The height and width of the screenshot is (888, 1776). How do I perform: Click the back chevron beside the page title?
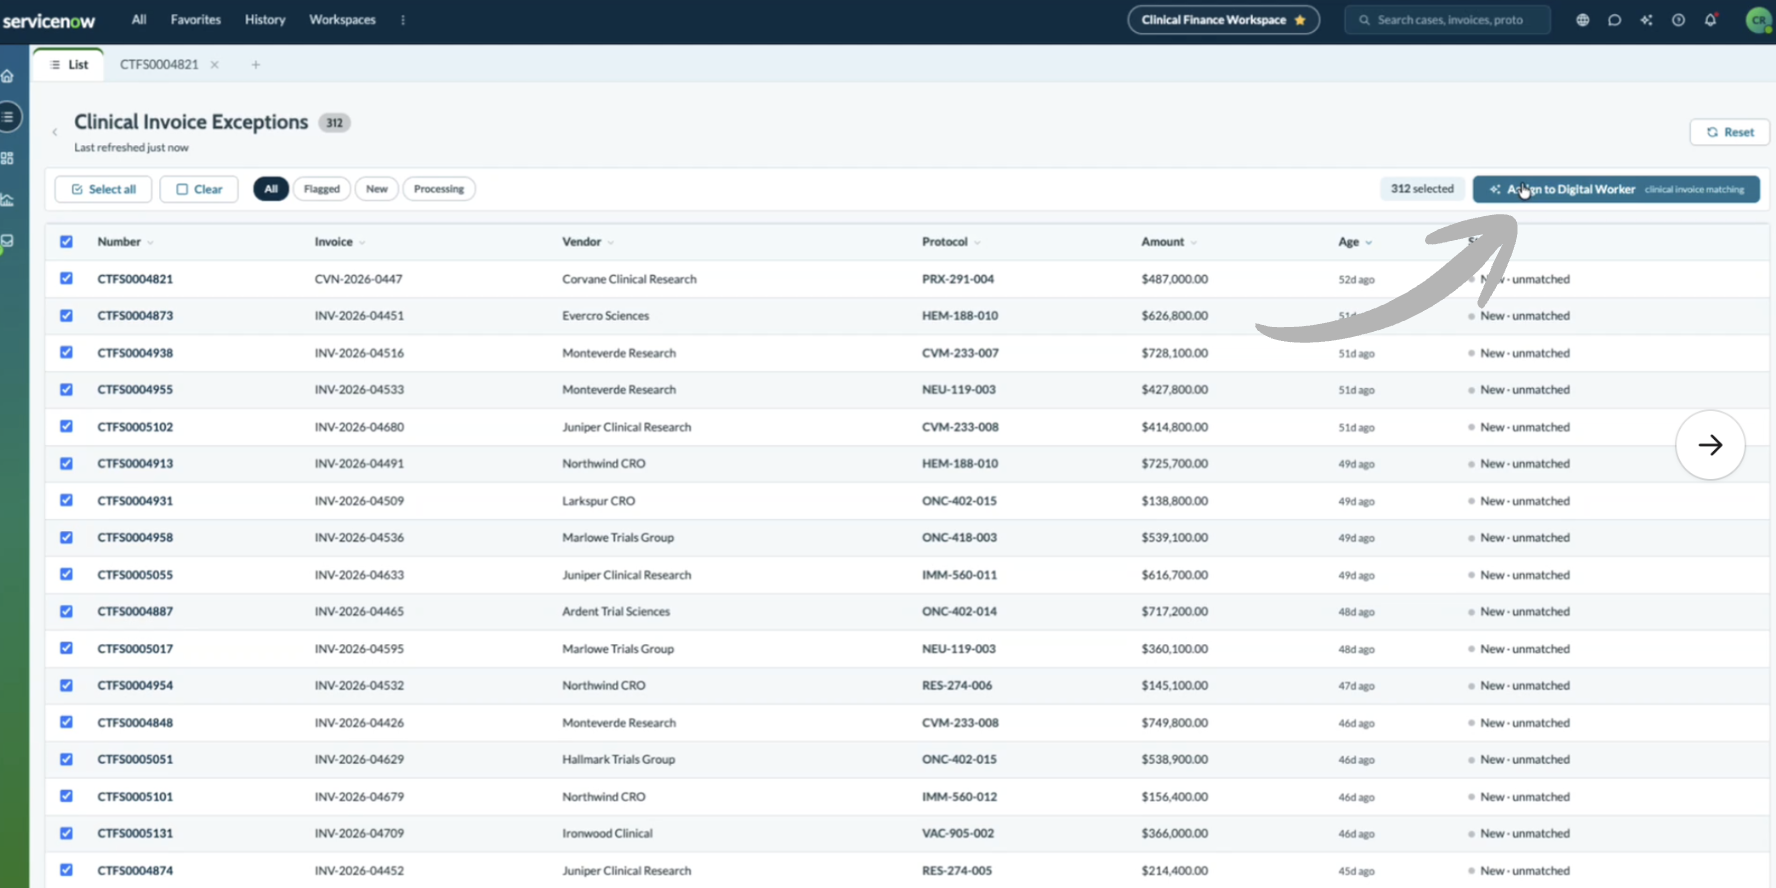(55, 132)
